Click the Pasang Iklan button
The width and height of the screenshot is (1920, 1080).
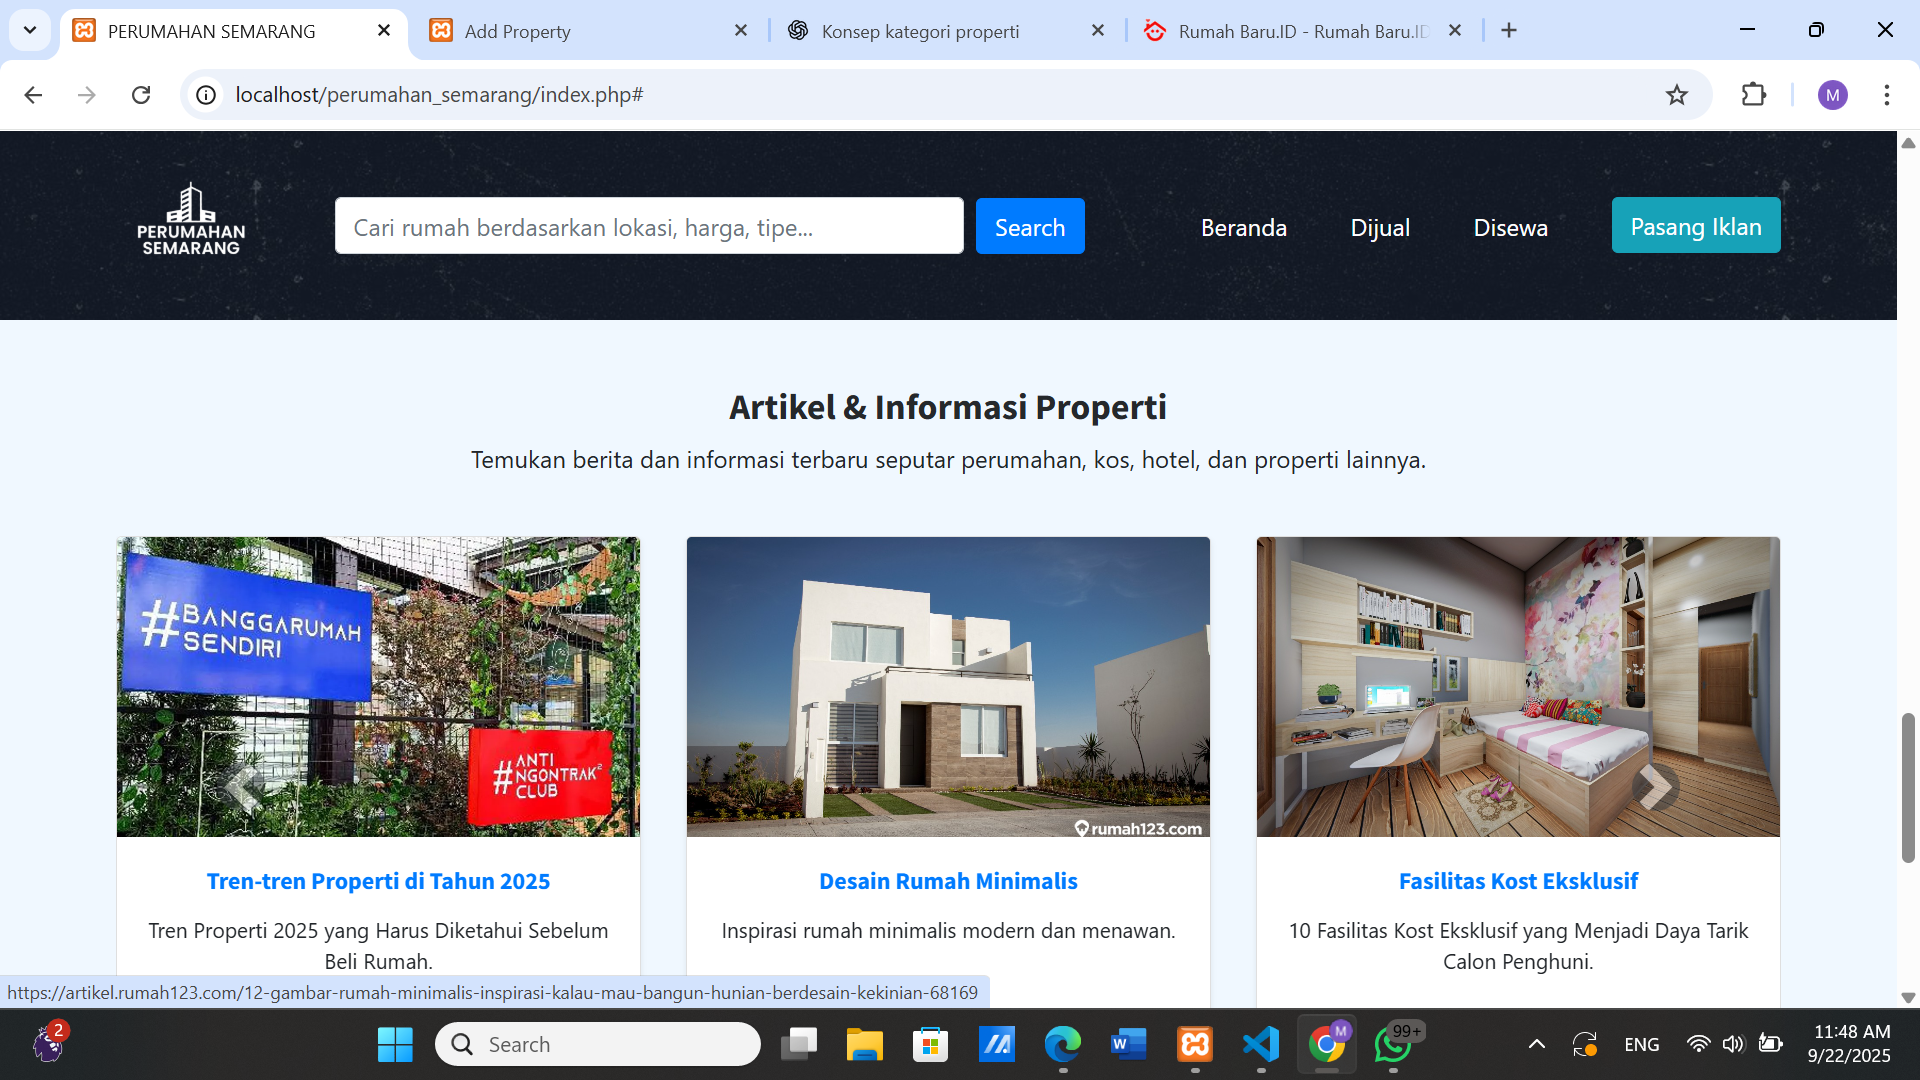[x=1696, y=226]
